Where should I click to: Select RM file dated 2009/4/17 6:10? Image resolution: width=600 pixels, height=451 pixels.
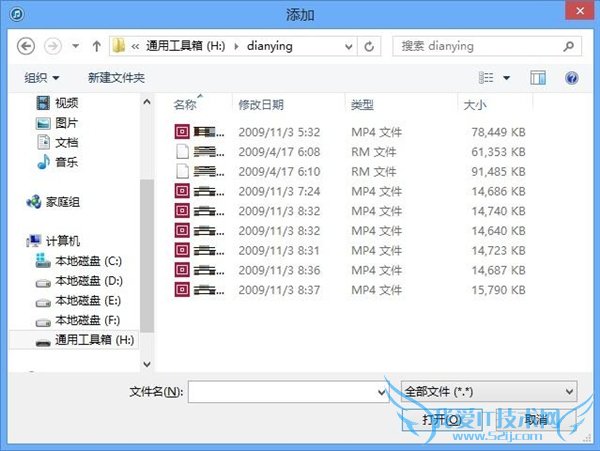pos(350,172)
